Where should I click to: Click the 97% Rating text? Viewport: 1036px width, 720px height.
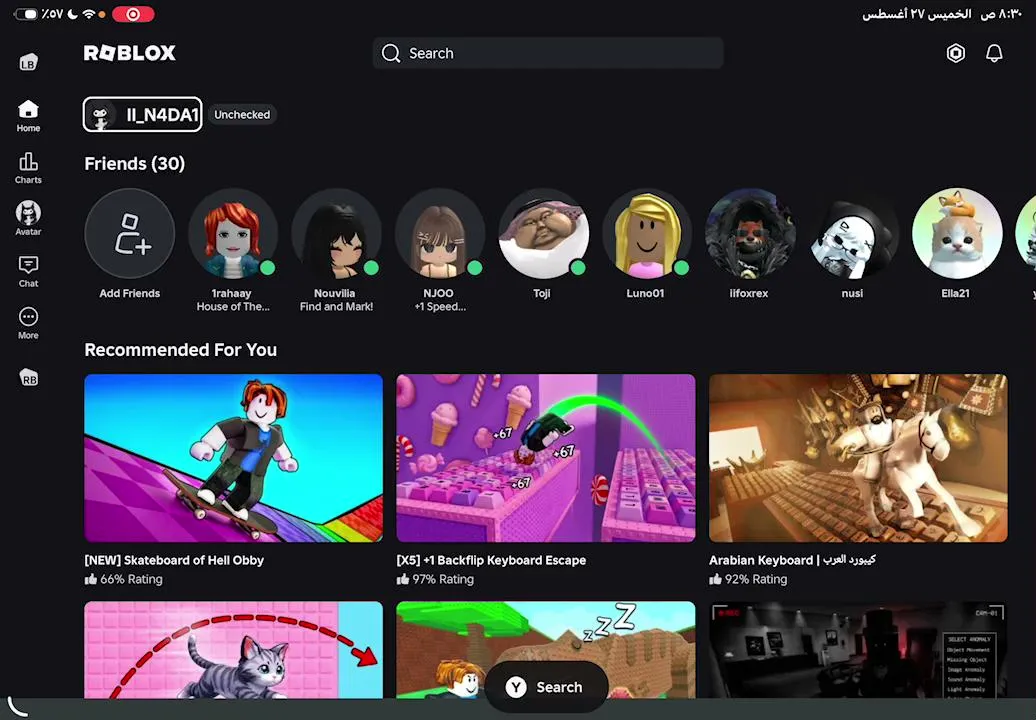click(x=443, y=579)
